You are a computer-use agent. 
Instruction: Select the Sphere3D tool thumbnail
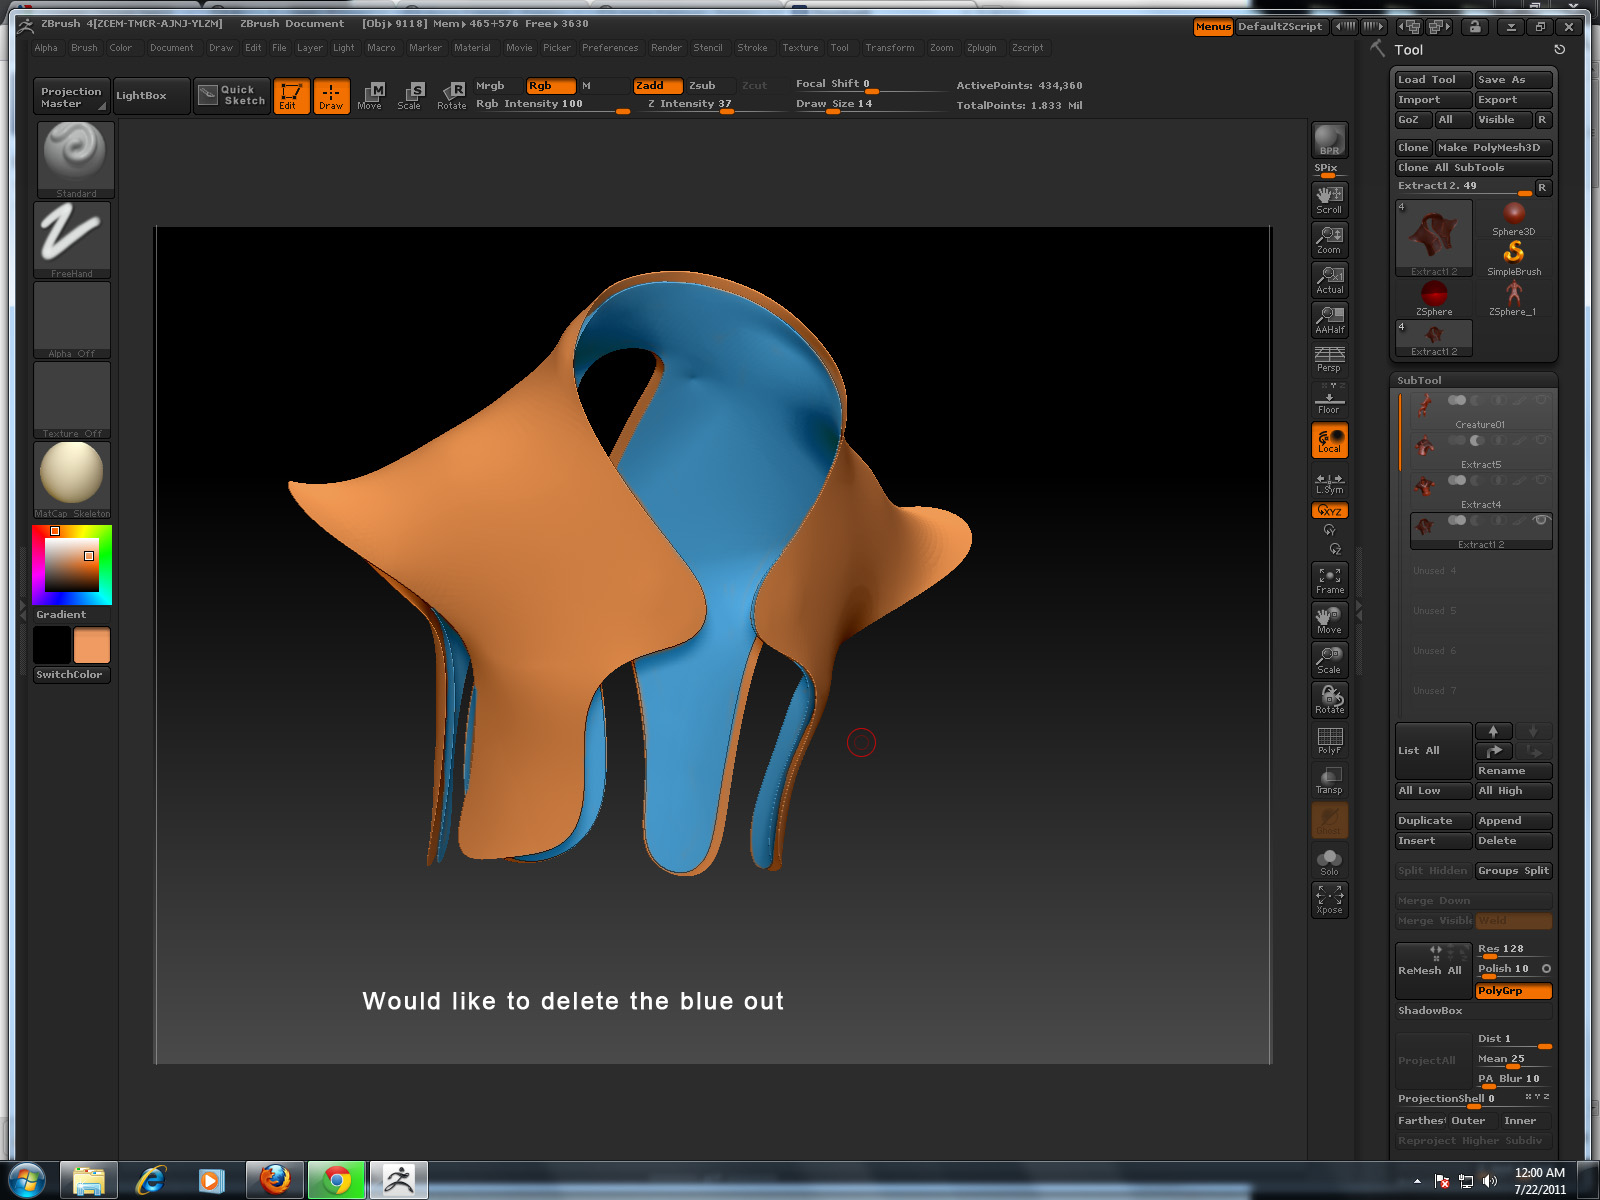[1513, 218]
